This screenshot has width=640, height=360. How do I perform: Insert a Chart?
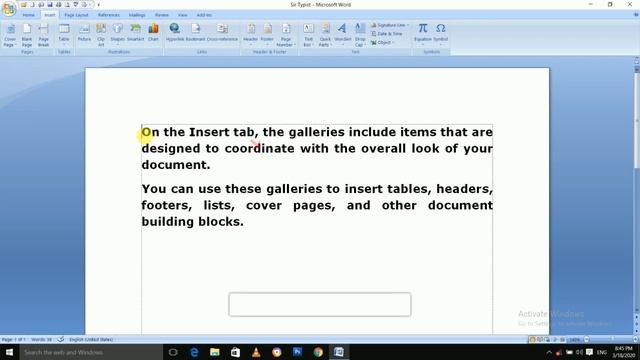click(153, 33)
